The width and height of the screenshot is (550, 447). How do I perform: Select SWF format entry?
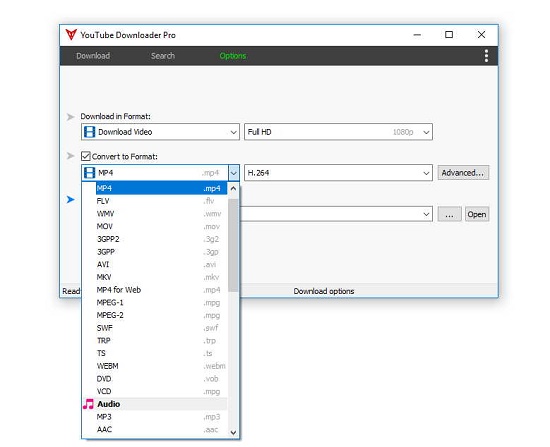[161, 328]
